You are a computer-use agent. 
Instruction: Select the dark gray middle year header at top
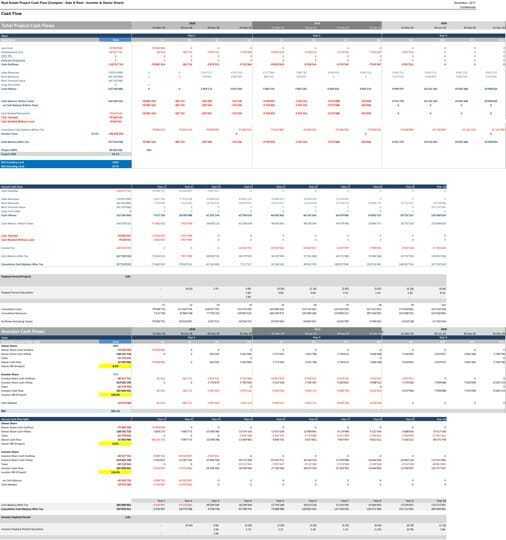pyautogui.click(x=317, y=25)
